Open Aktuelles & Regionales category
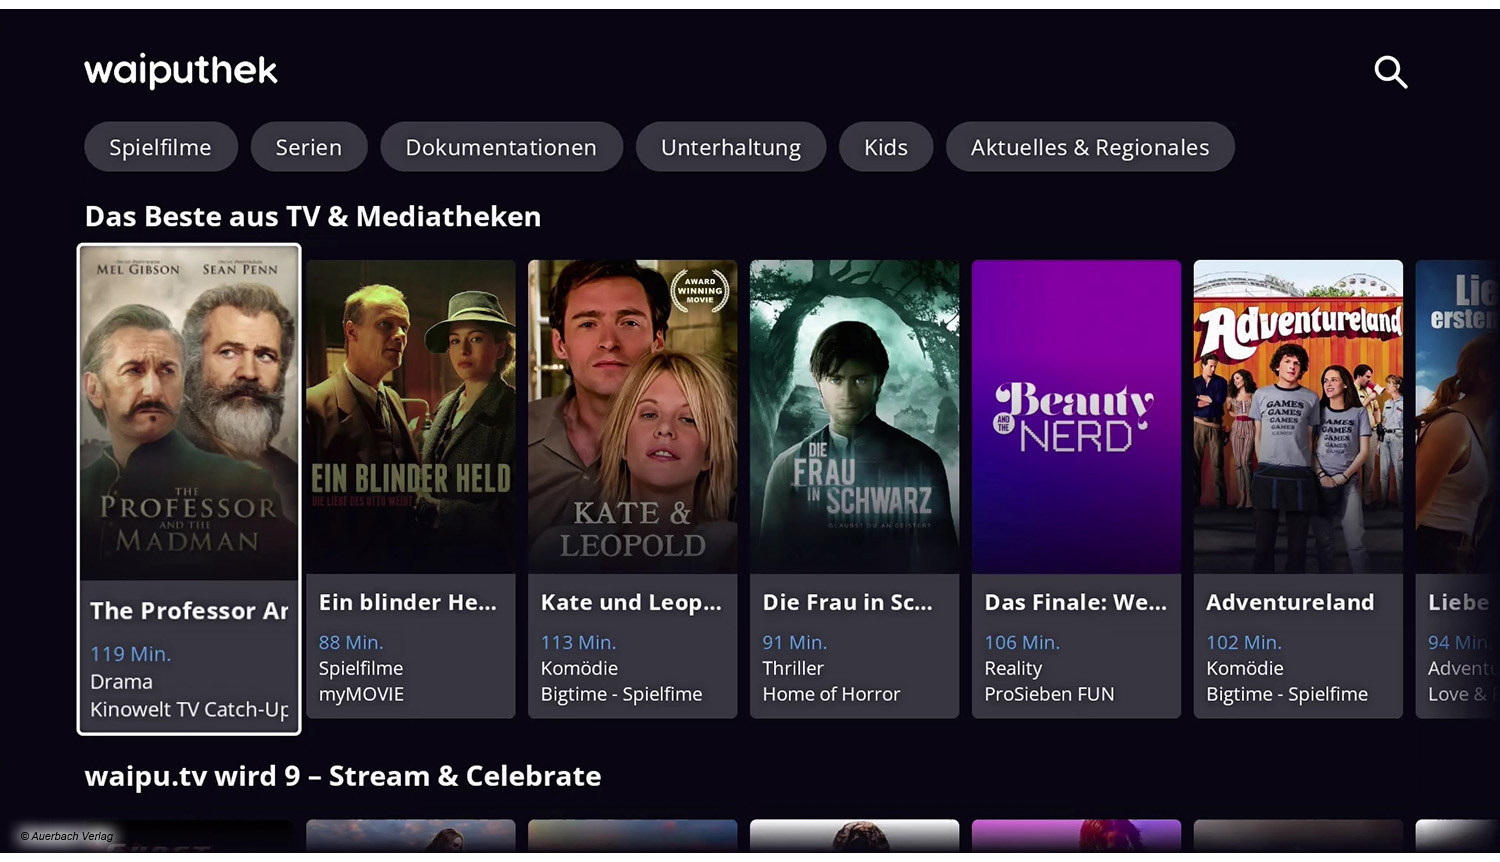This screenshot has height=862, width=1500. pos(1090,147)
